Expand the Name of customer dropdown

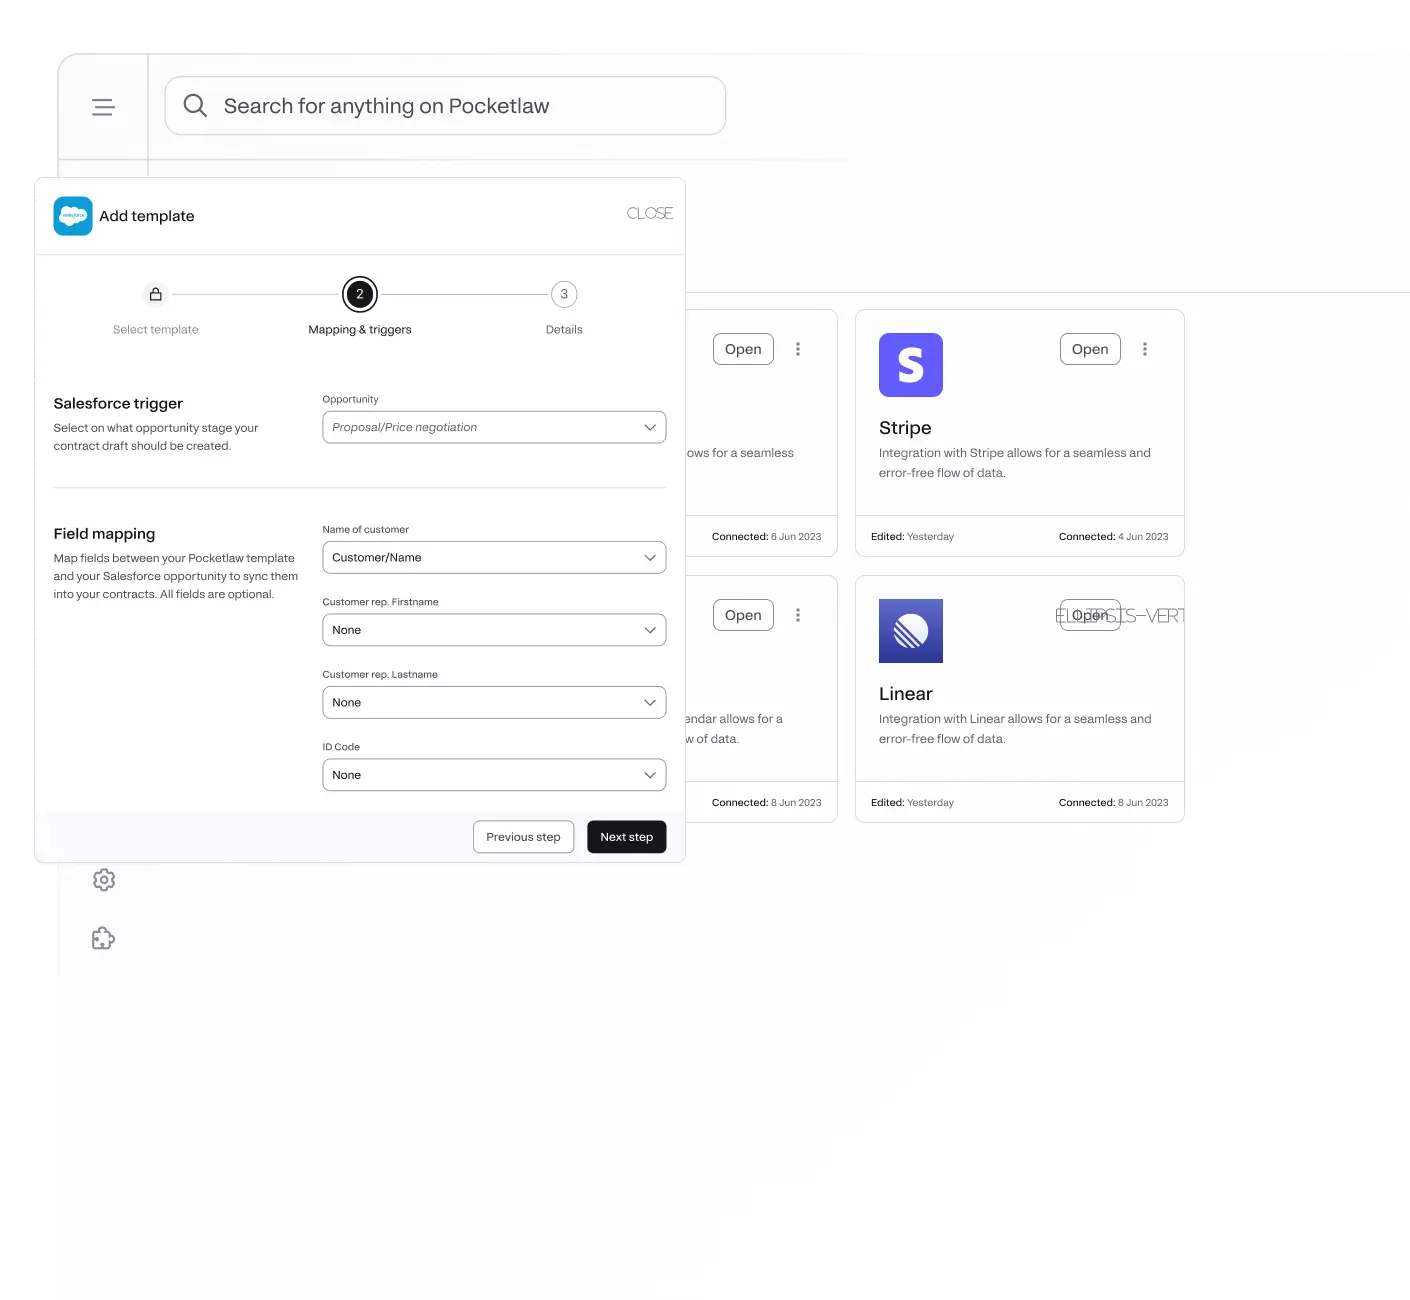click(494, 558)
